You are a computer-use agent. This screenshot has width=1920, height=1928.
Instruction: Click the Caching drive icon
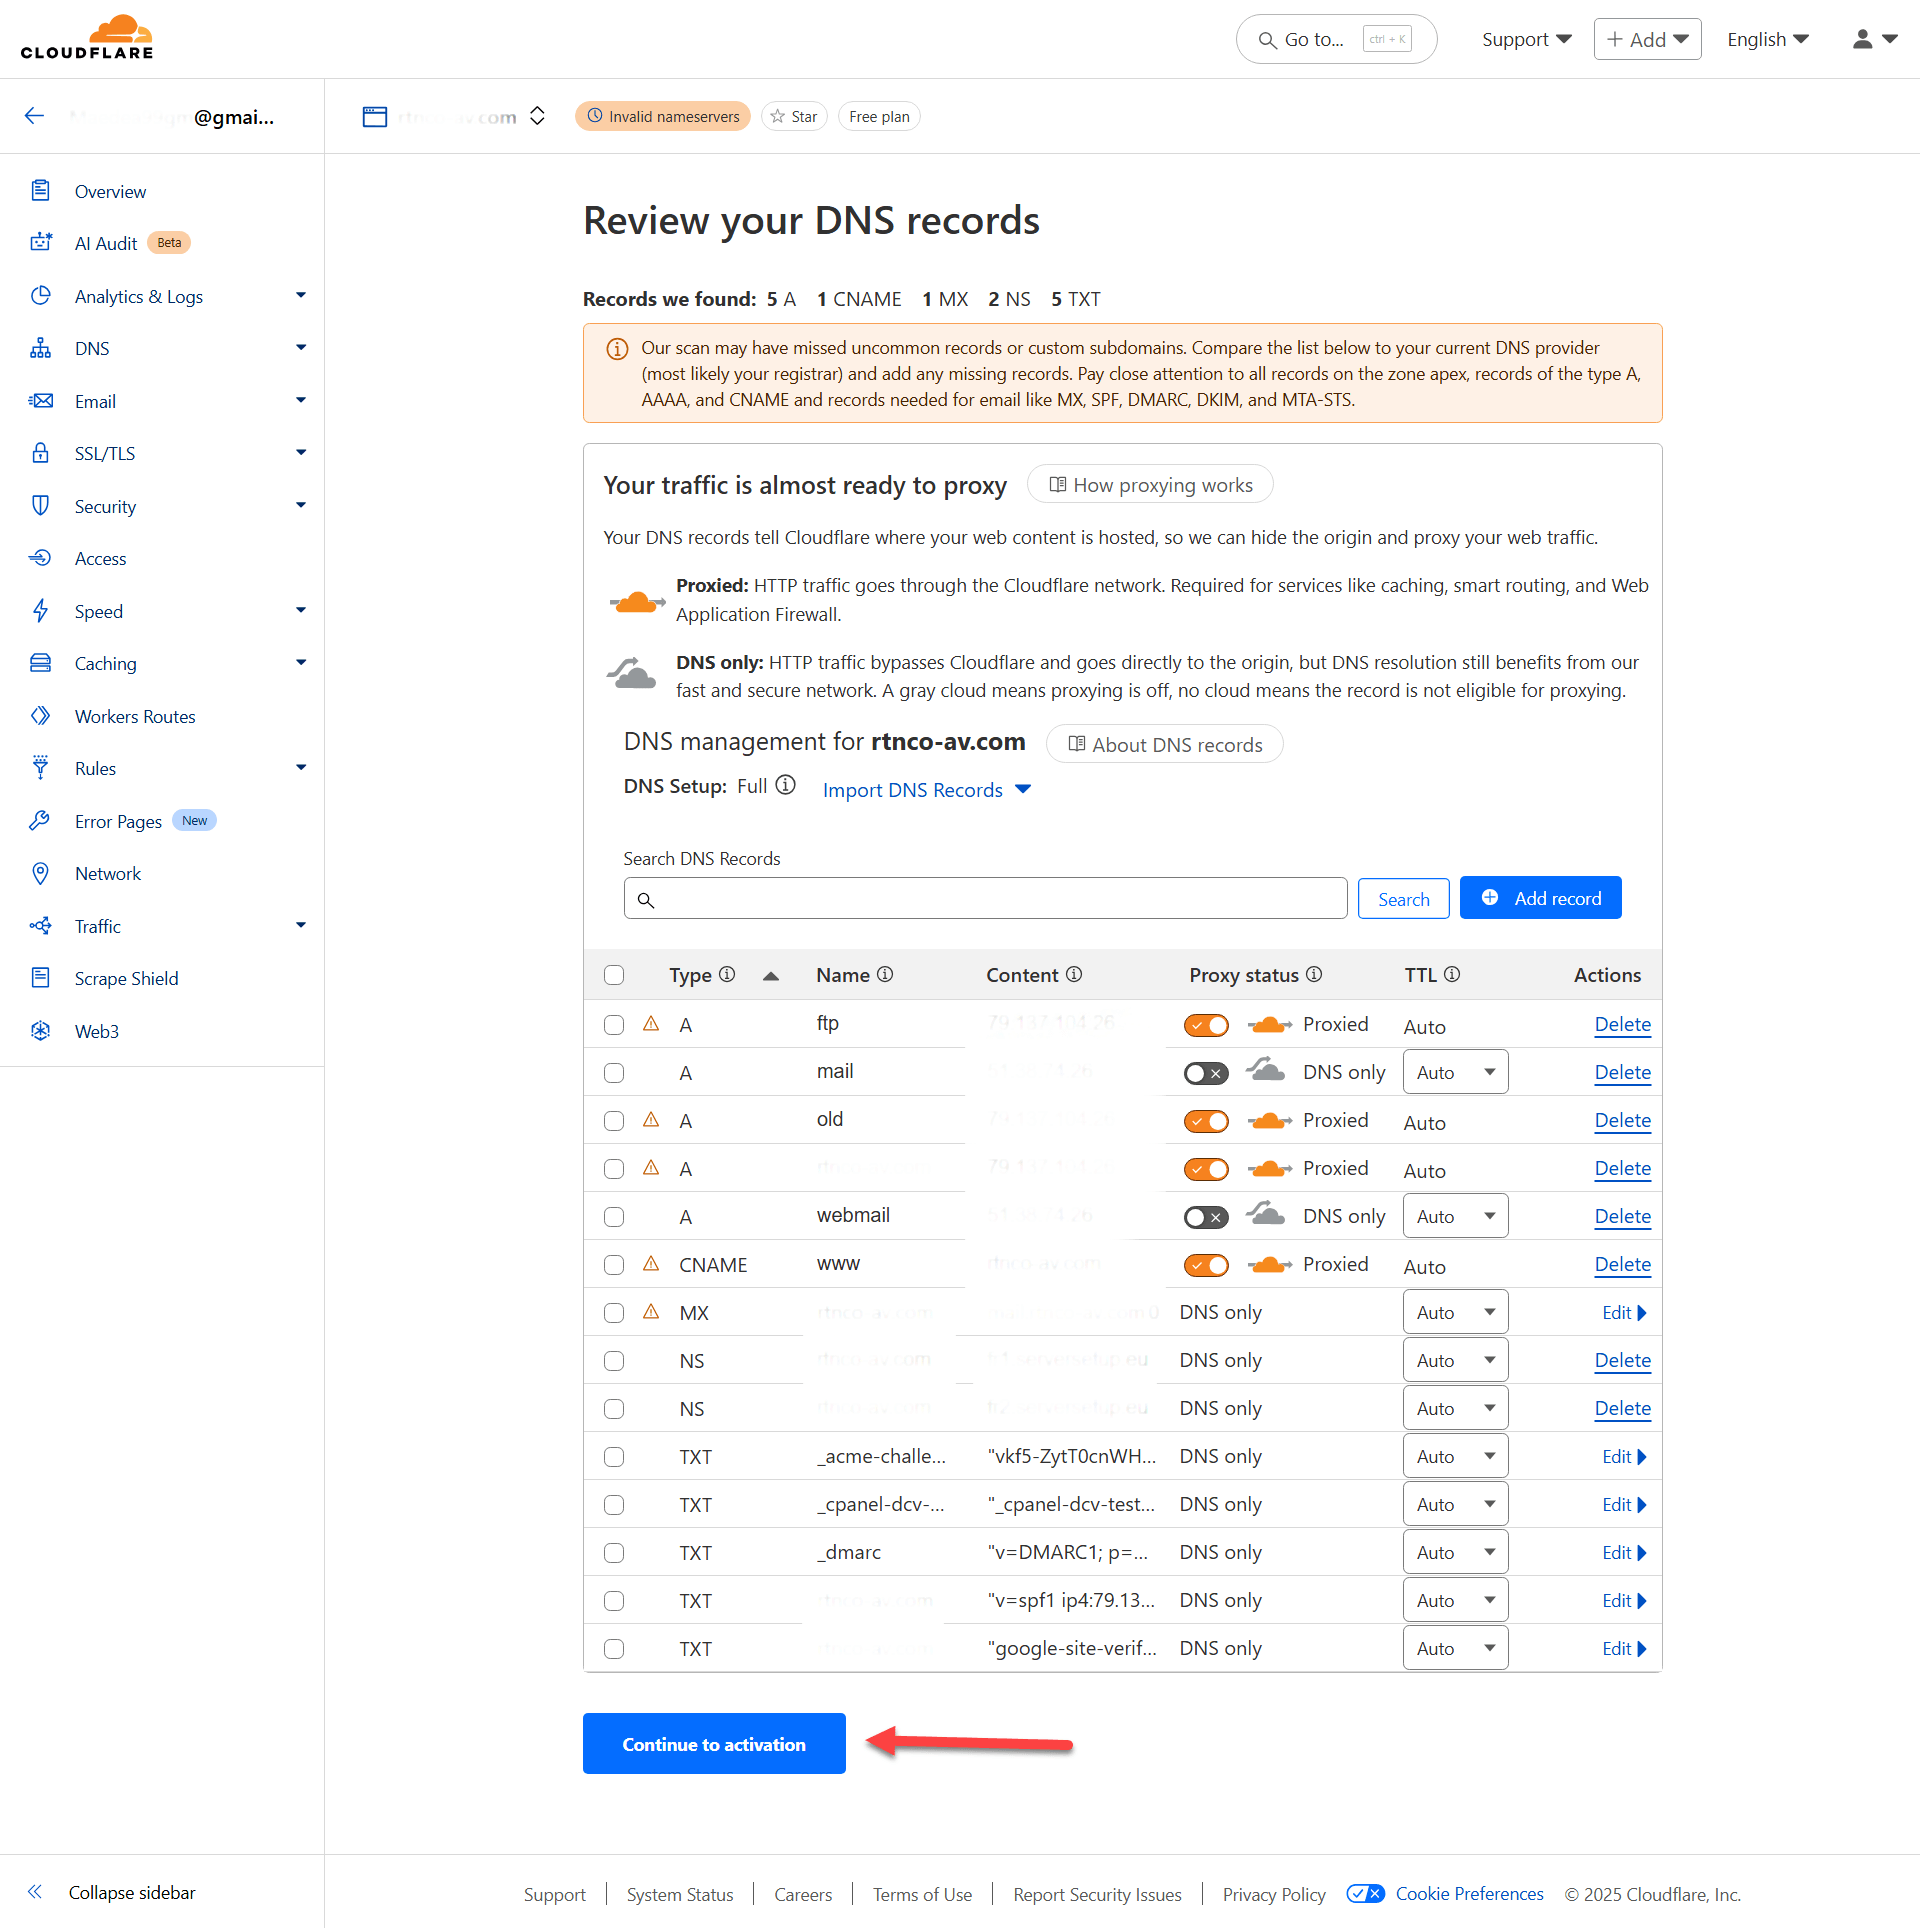(x=40, y=663)
